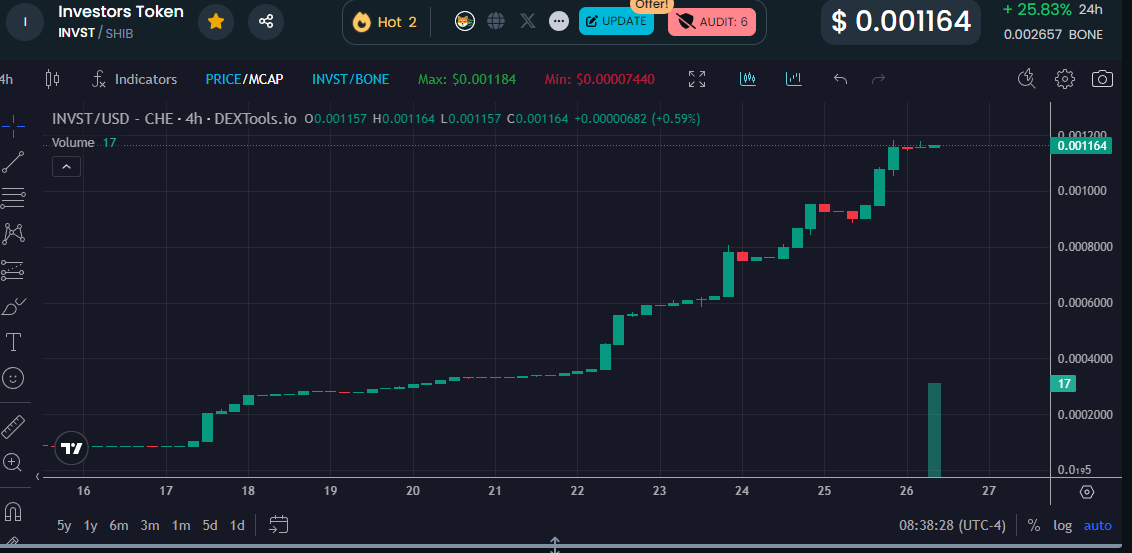This screenshot has height=553, width=1132.
Task: Toggle percent scale mode
Action: (x=1034, y=526)
